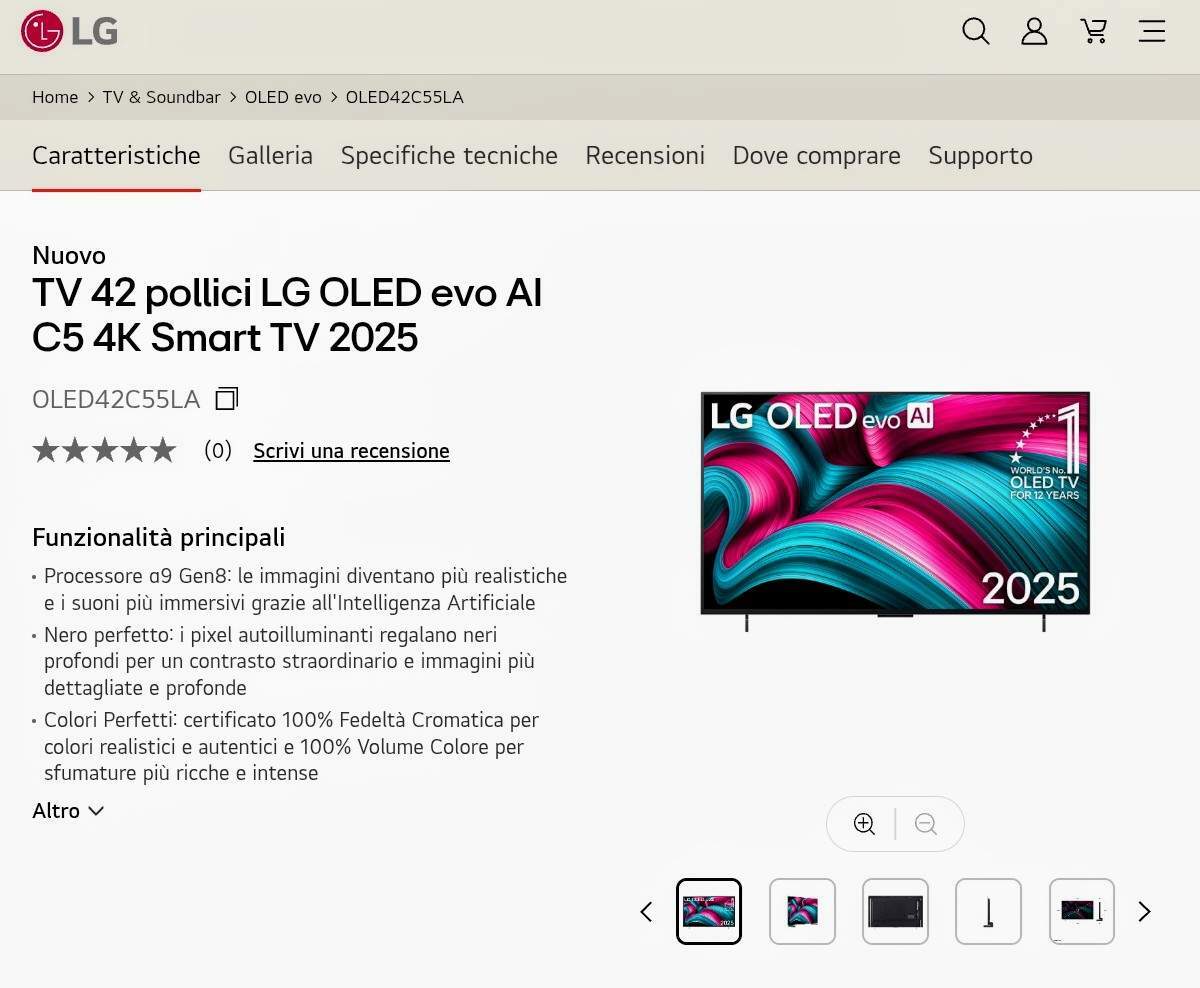
Task: Select the side profile thumbnail
Action: (988, 911)
